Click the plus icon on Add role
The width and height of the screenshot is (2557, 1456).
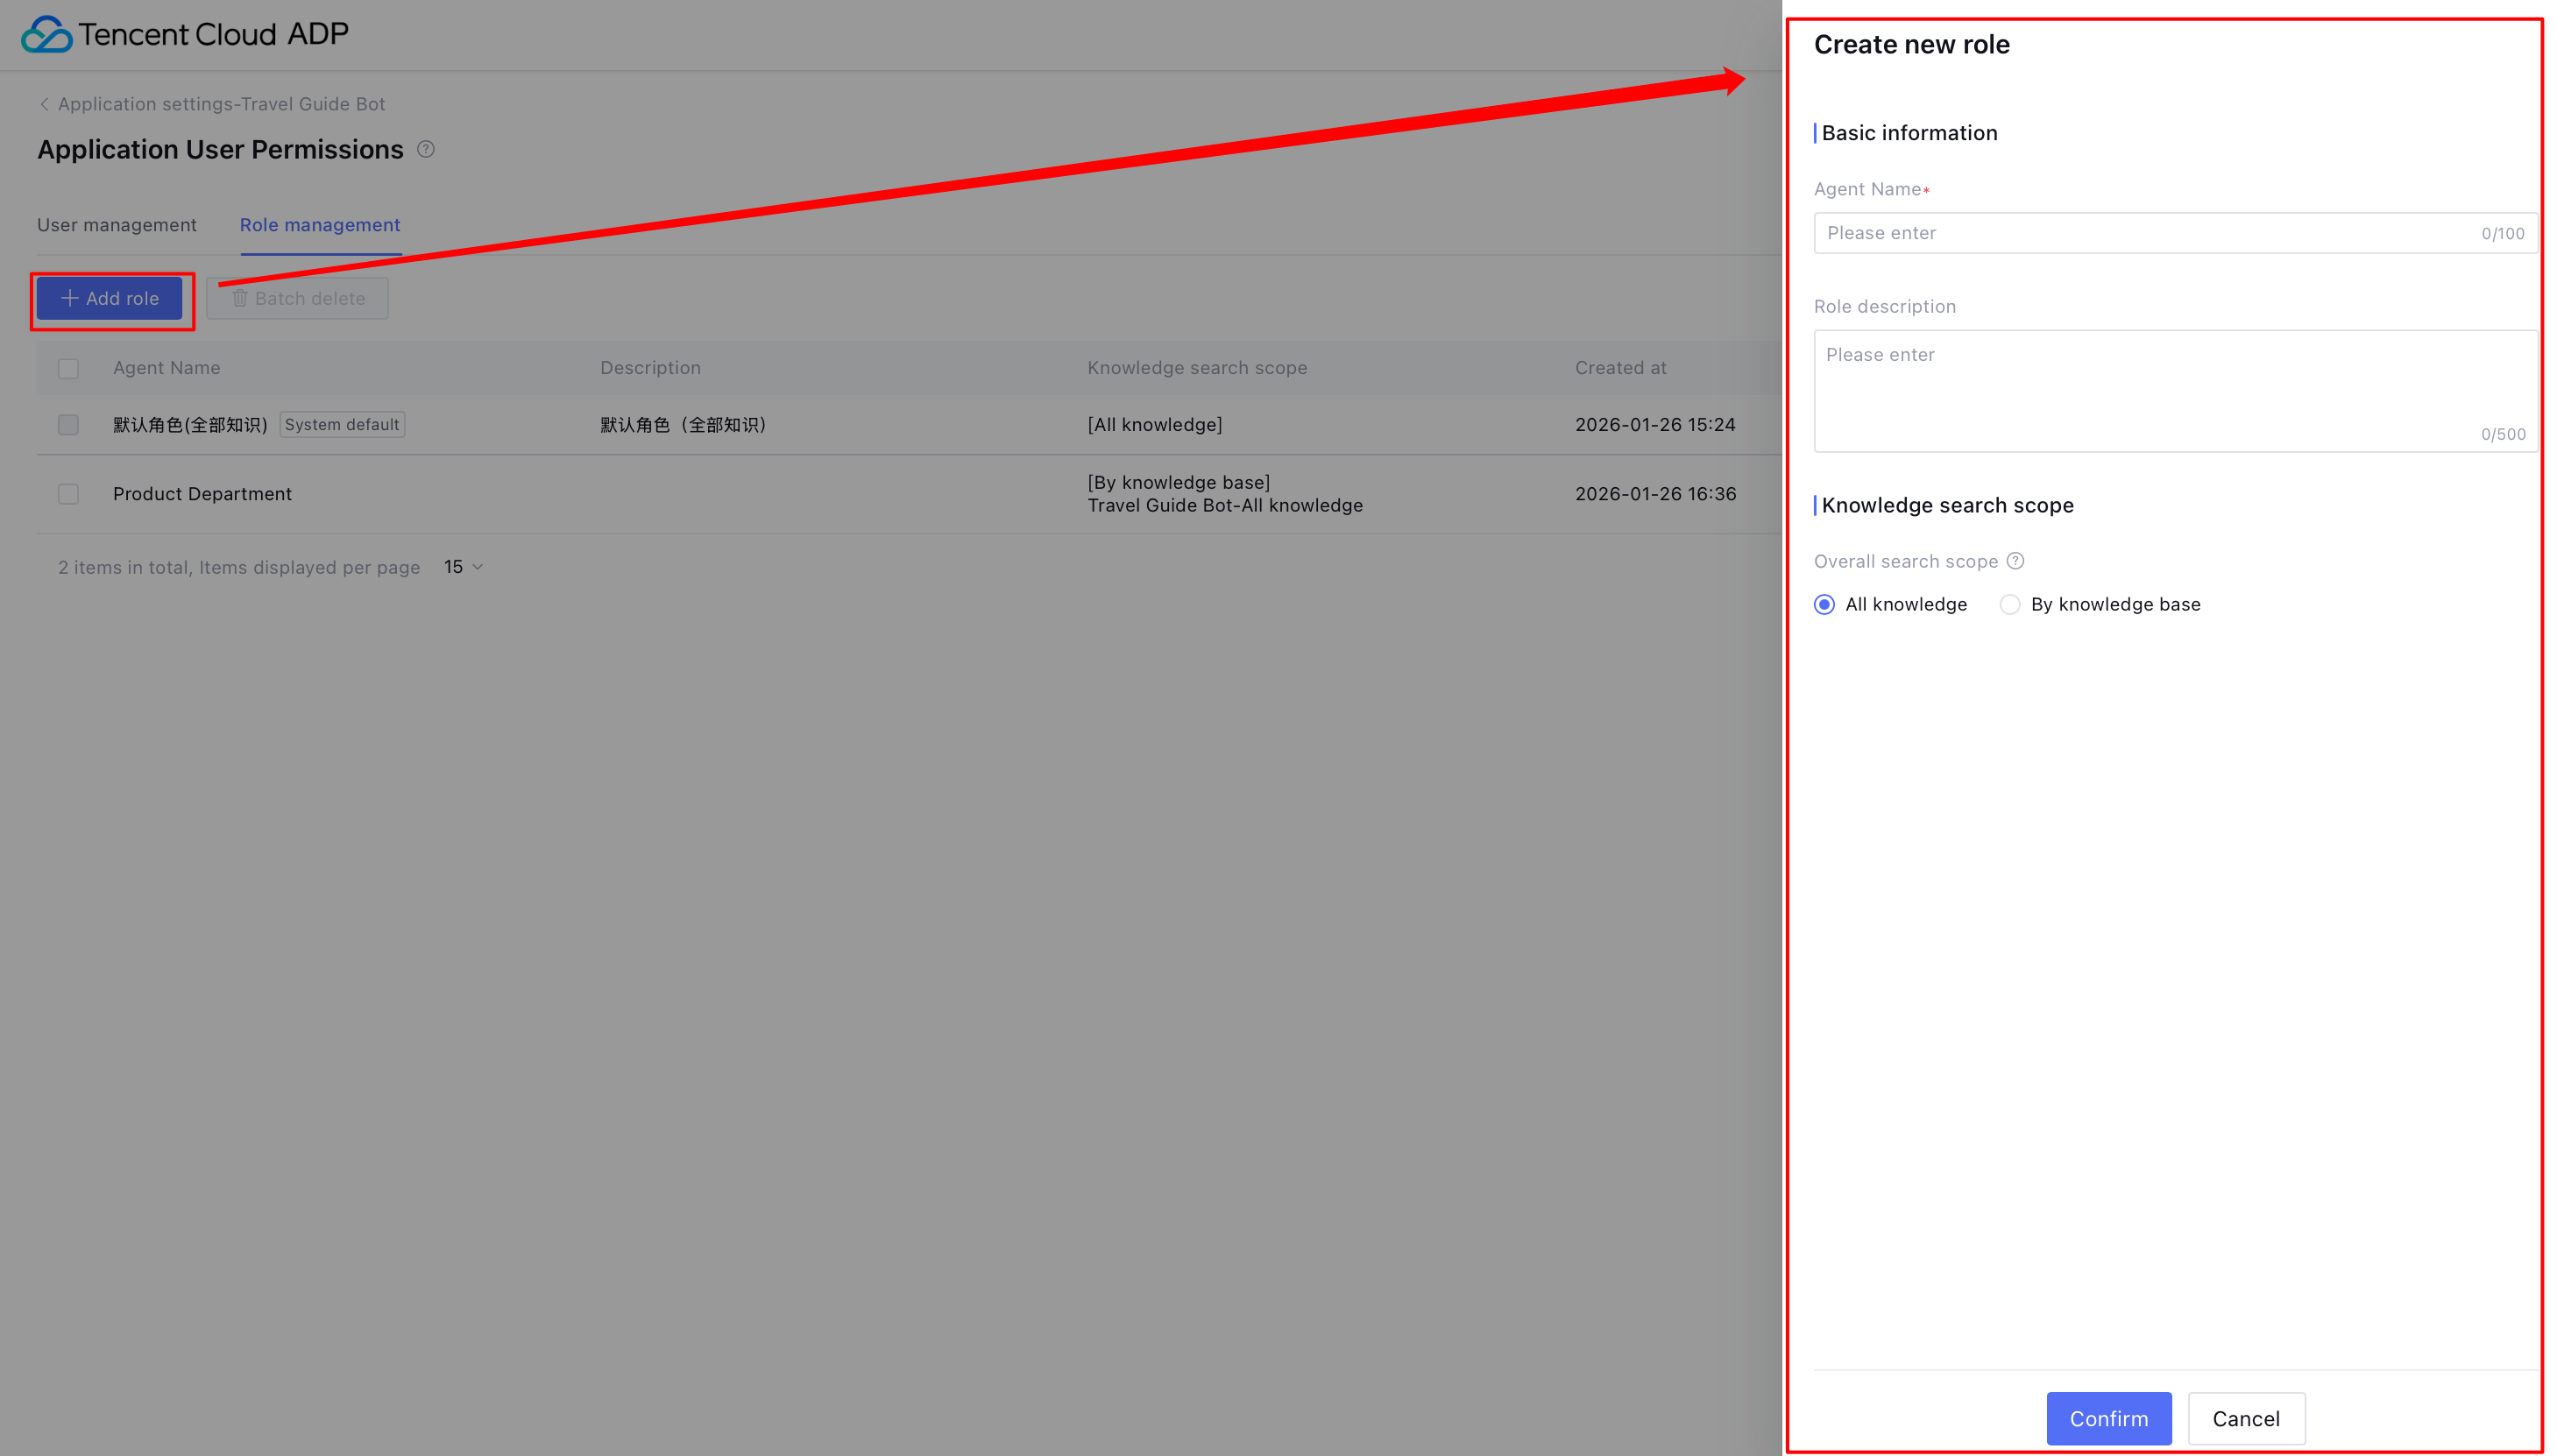[x=69, y=298]
